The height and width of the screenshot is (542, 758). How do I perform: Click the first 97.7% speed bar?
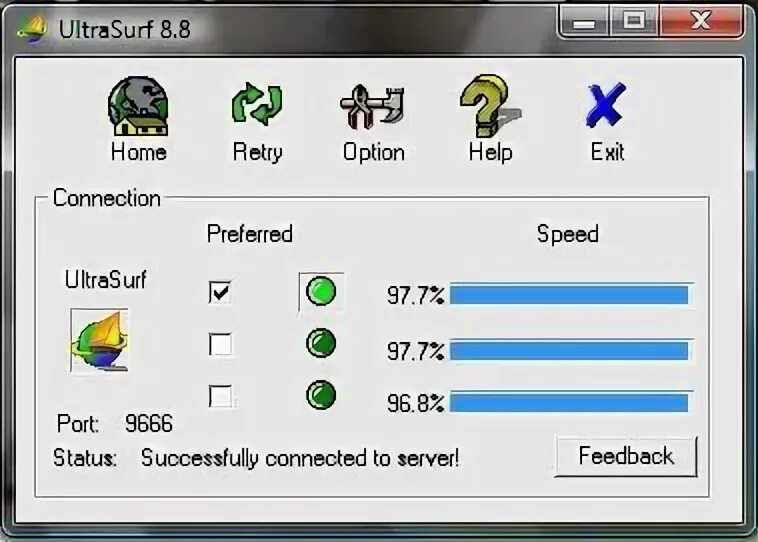(x=571, y=294)
